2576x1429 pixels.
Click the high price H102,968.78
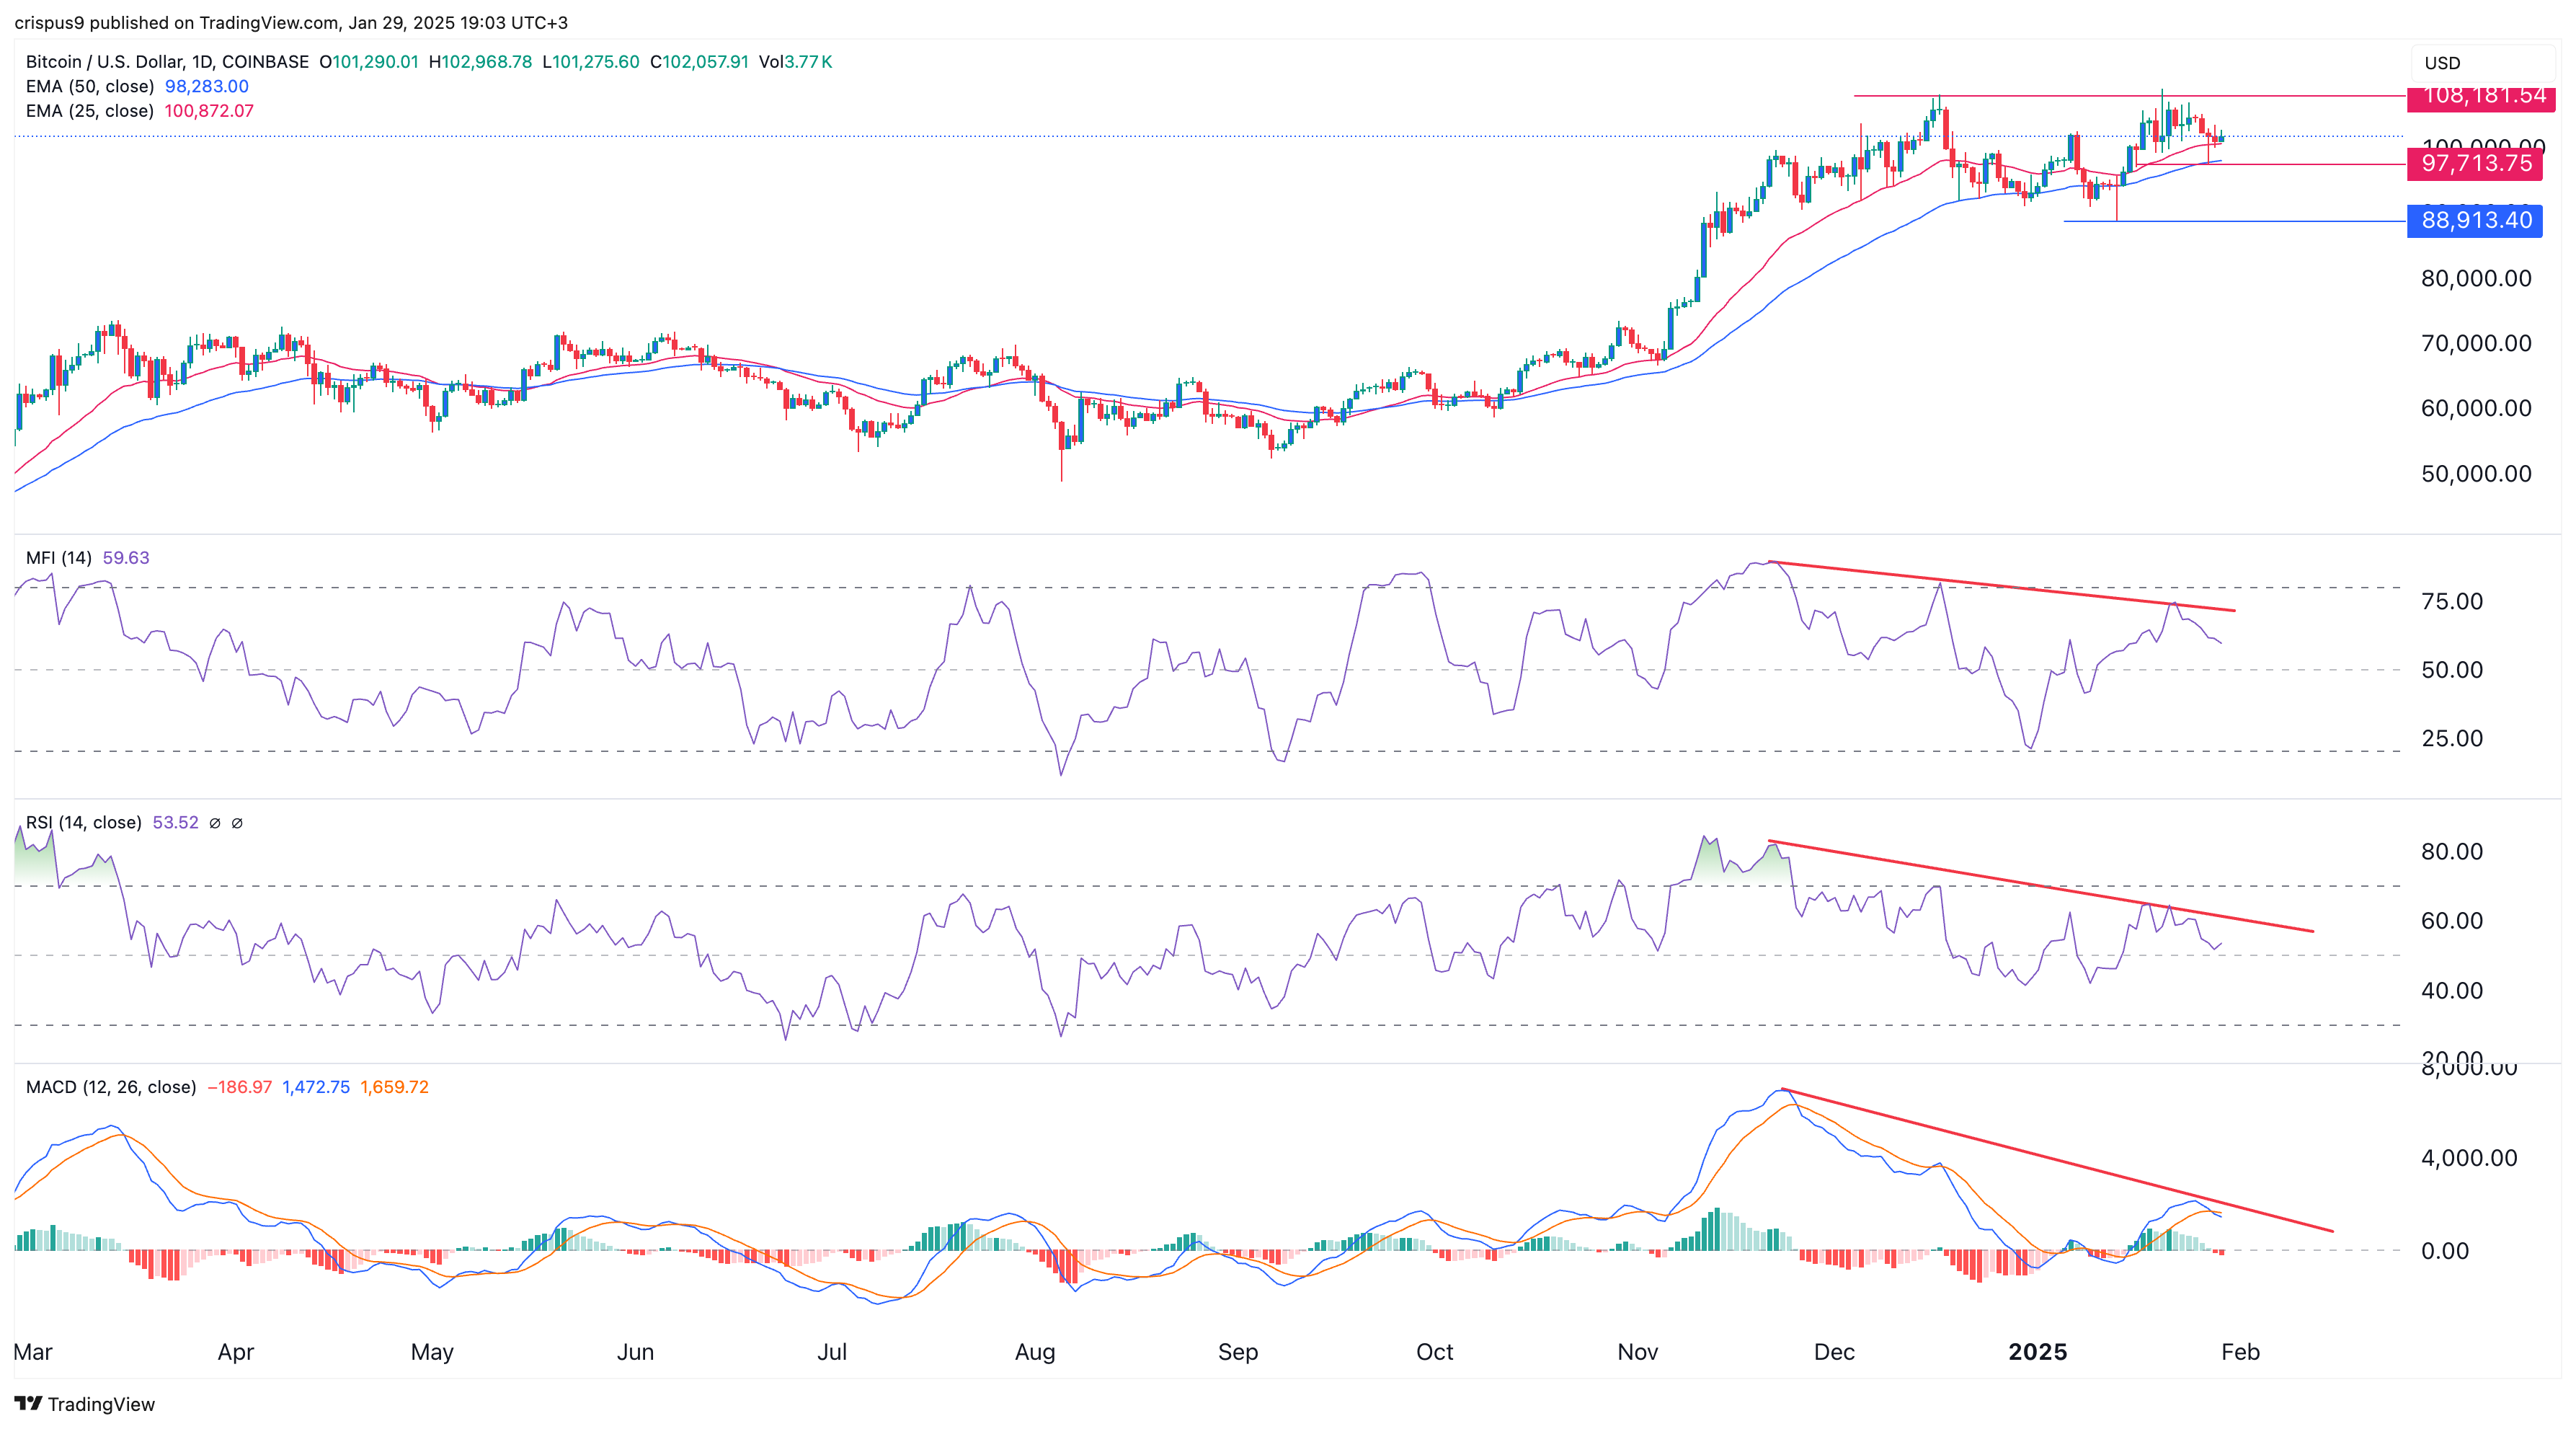click(x=481, y=62)
